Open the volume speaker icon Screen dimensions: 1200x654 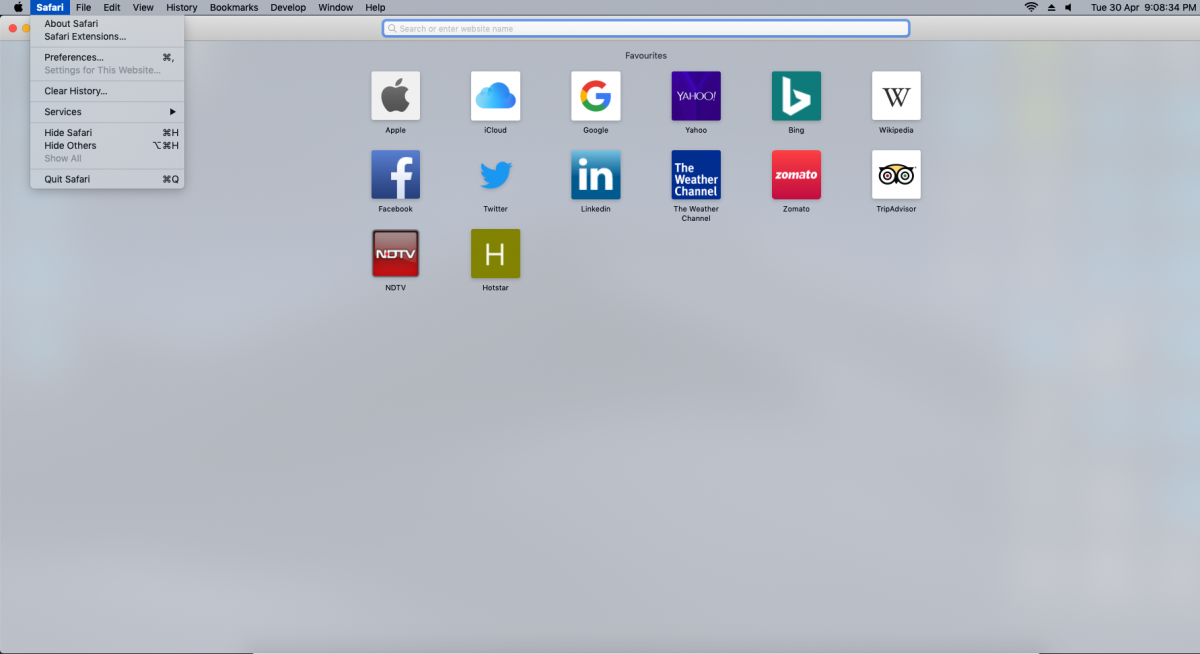point(1069,7)
